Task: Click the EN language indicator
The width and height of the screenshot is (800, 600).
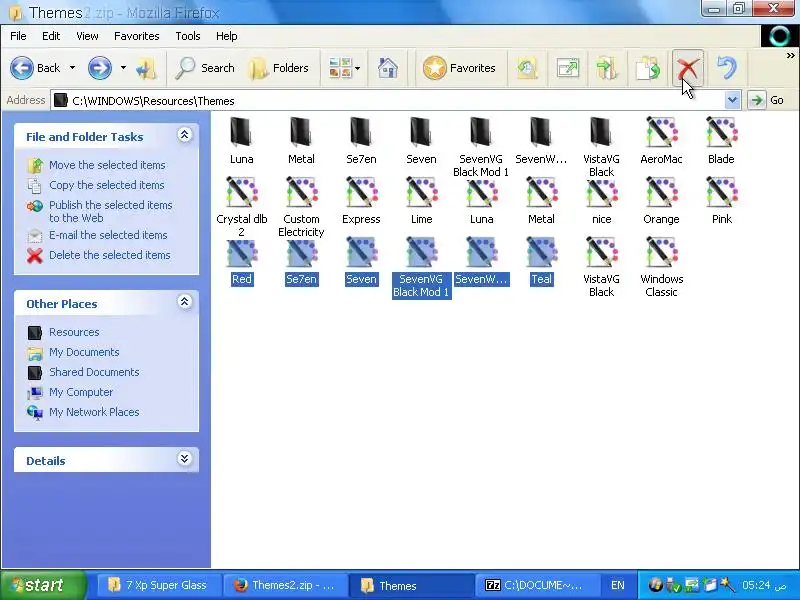Action: click(618, 585)
